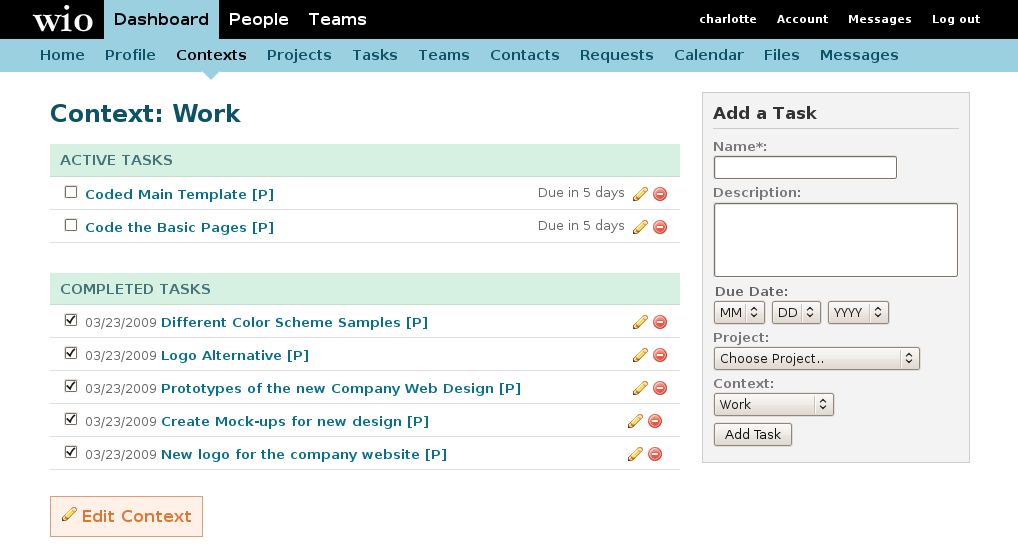Check the Coded Main Template checkbox

coord(71,192)
